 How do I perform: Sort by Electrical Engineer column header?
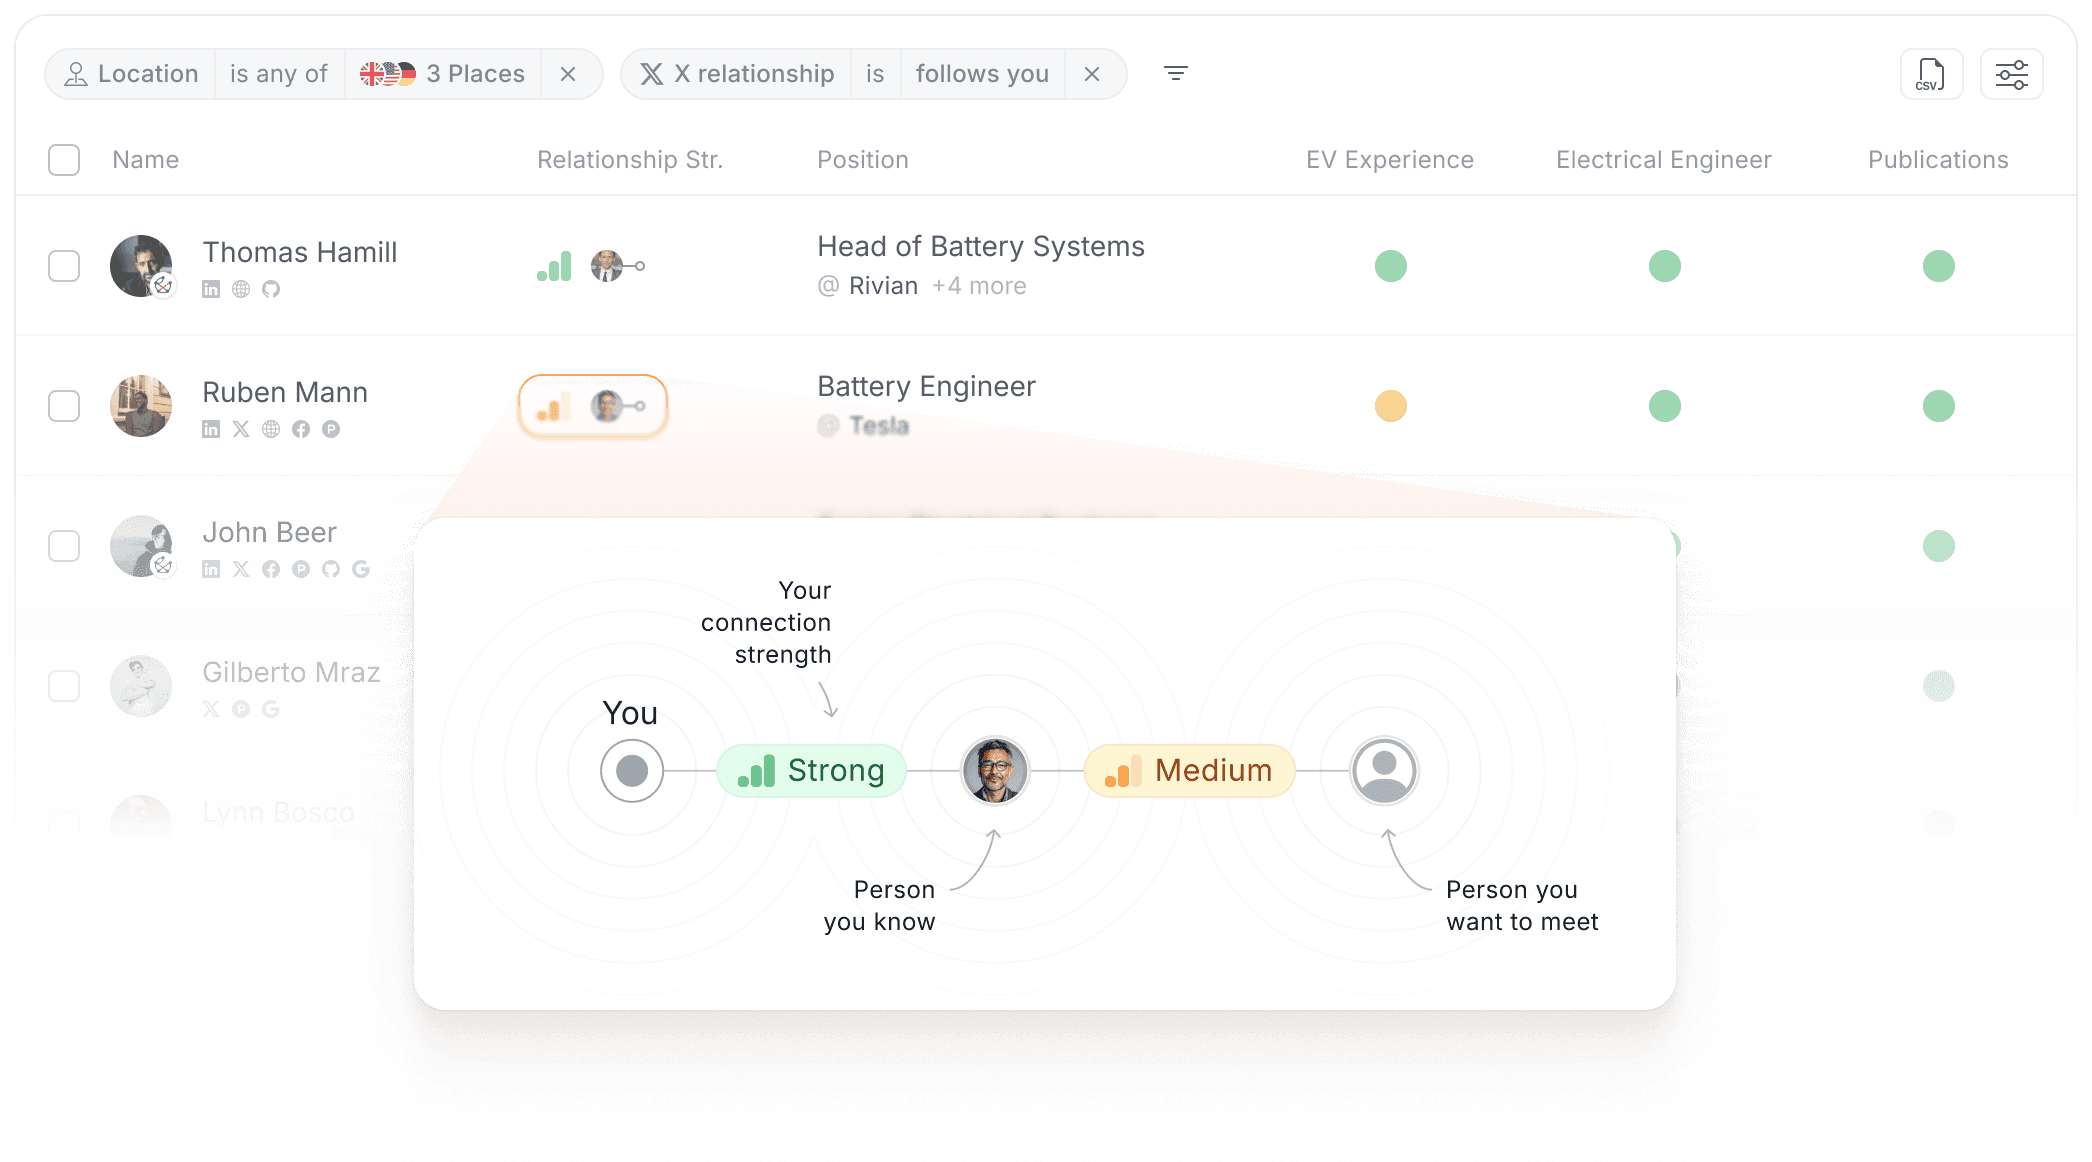coord(1664,160)
